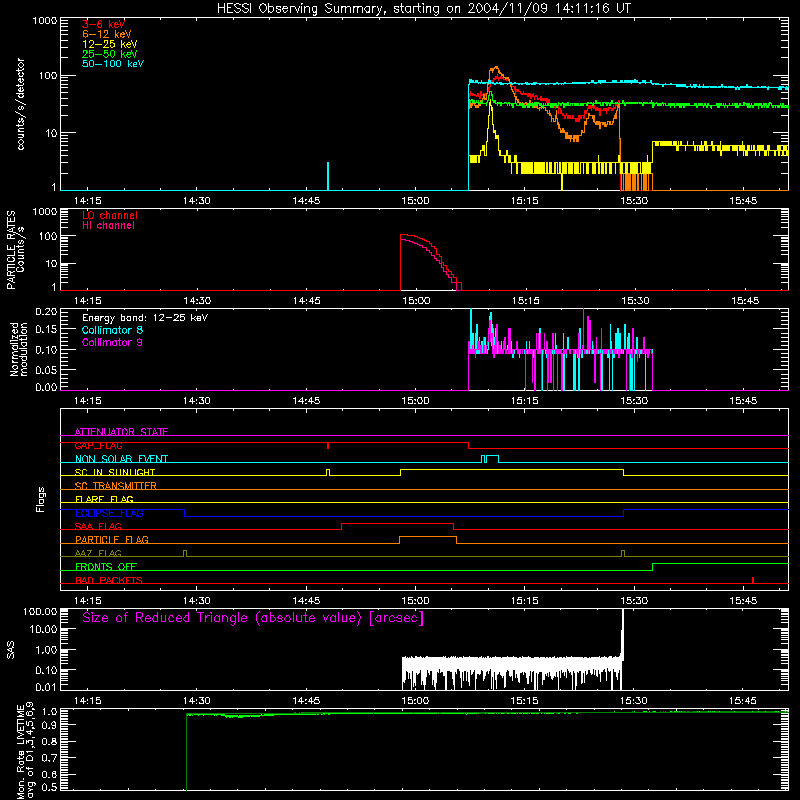The width and height of the screenshot is (800, 800).
Task: Click the ATTENUATOR_STATE flag label
Action: click(x=121, y=432)
